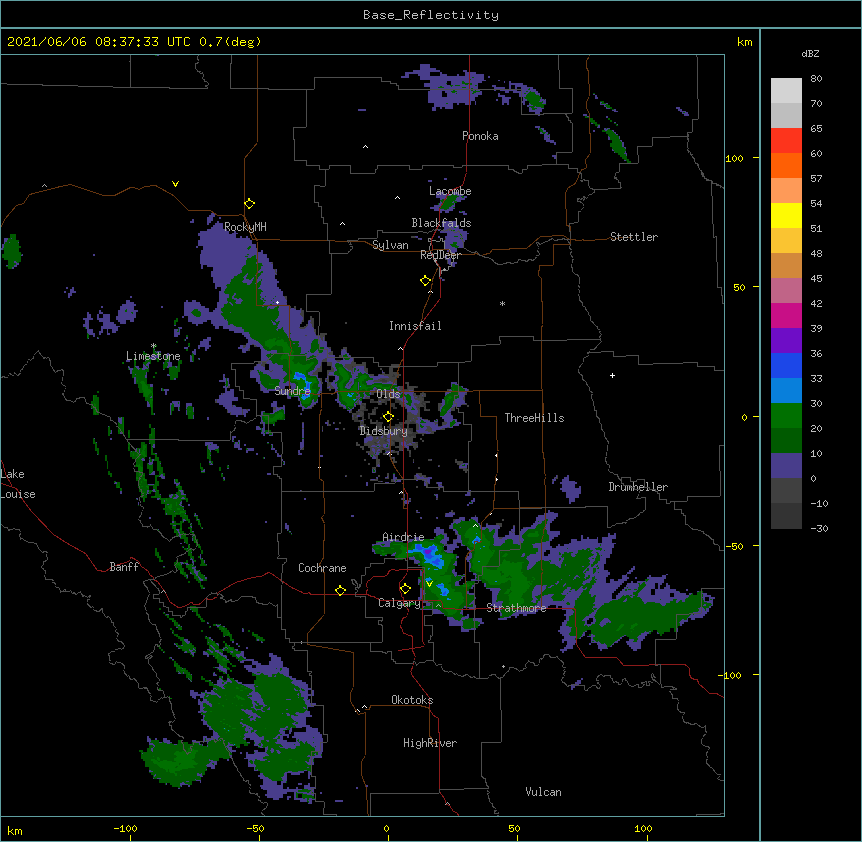Click the yellow V marker east of Calgary
Image resolution: width=862 pixels, height=842 pixels.
pyautogui.click(x=429, y=584)
